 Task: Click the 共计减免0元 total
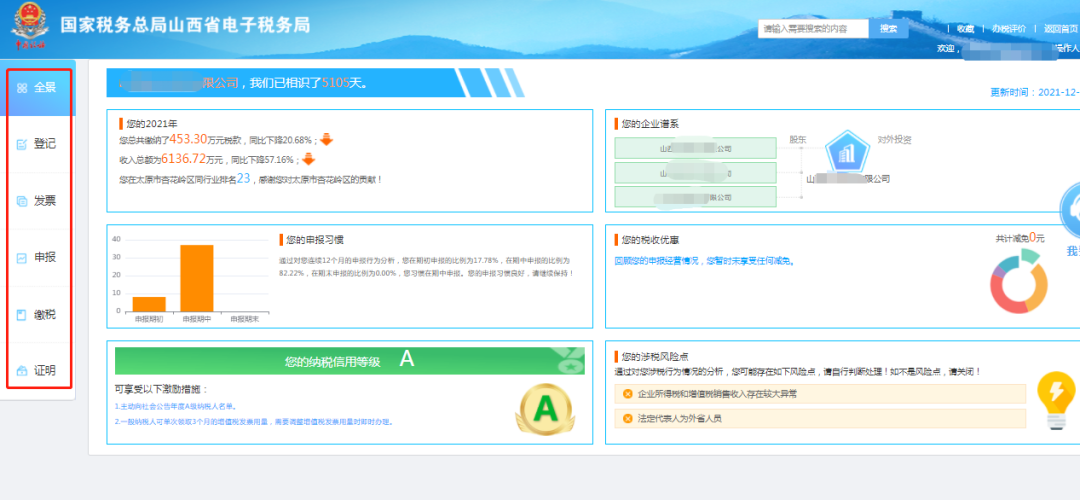[x=1019, y=238]
